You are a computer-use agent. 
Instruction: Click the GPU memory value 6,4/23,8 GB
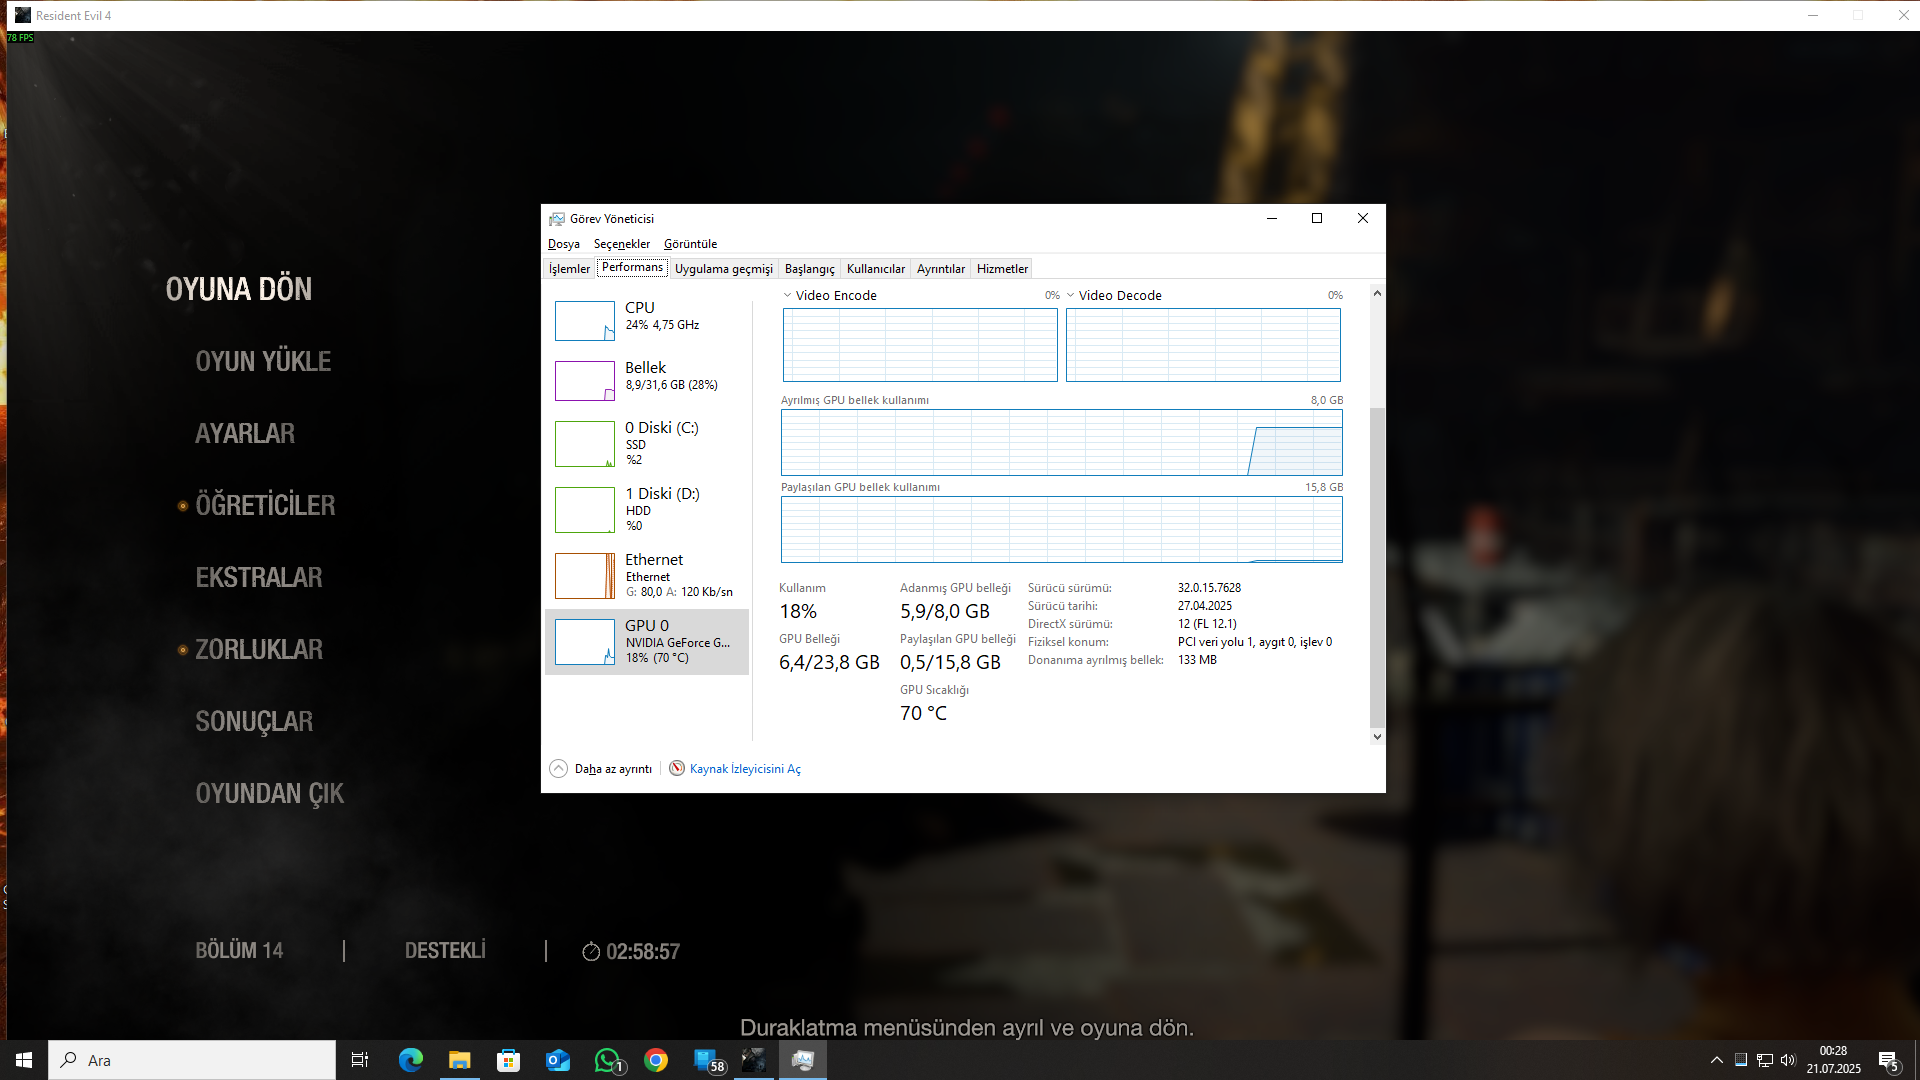(829, 662)
